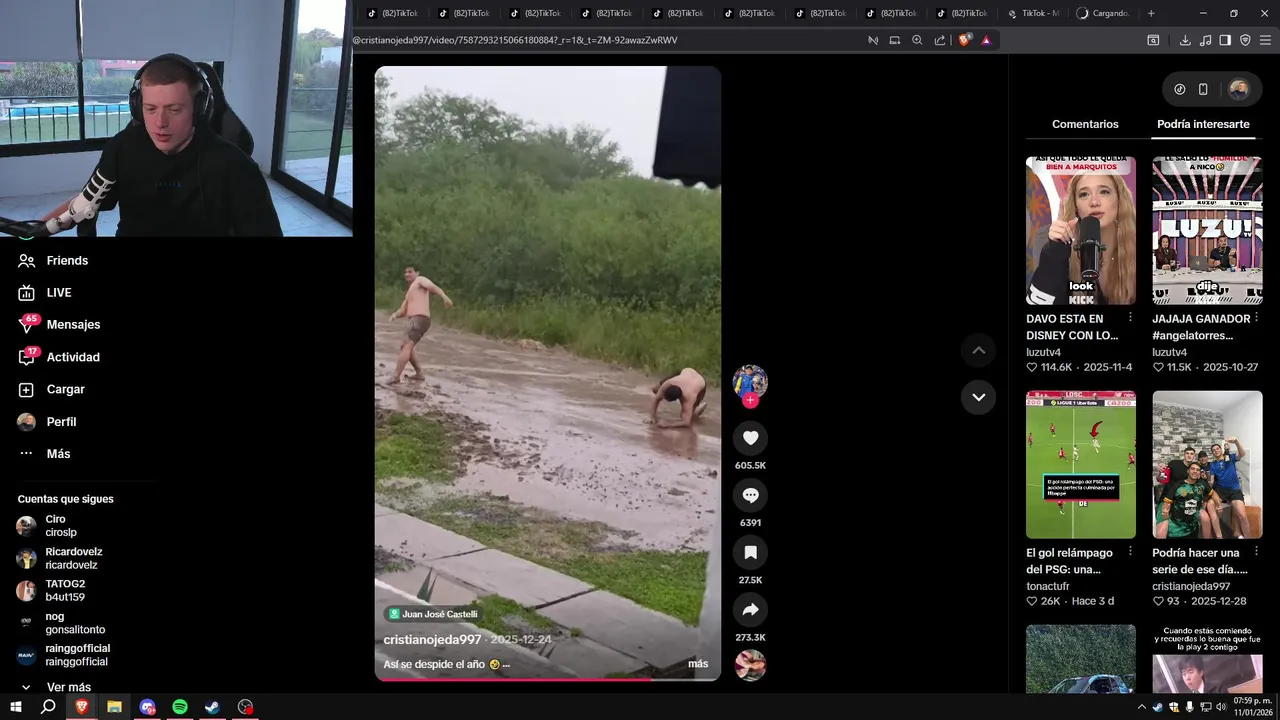
Task: Open the creator's avatar beside the video
Action: click(750, 381)
